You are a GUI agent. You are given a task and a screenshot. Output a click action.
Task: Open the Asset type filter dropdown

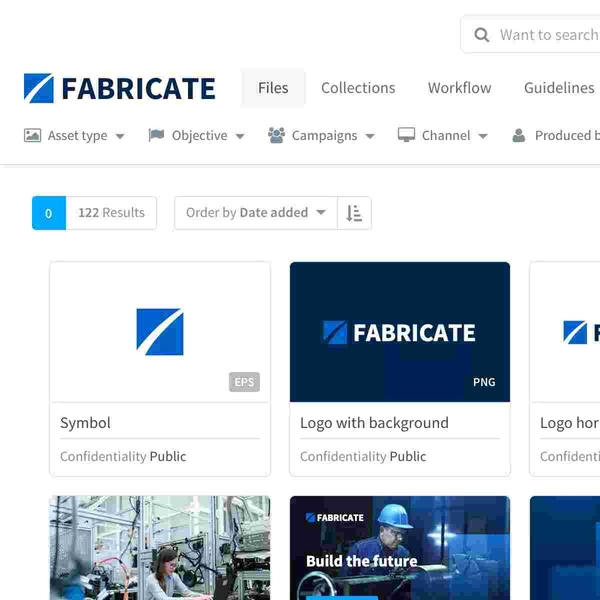pyautogui.click(x=74, y=135)
